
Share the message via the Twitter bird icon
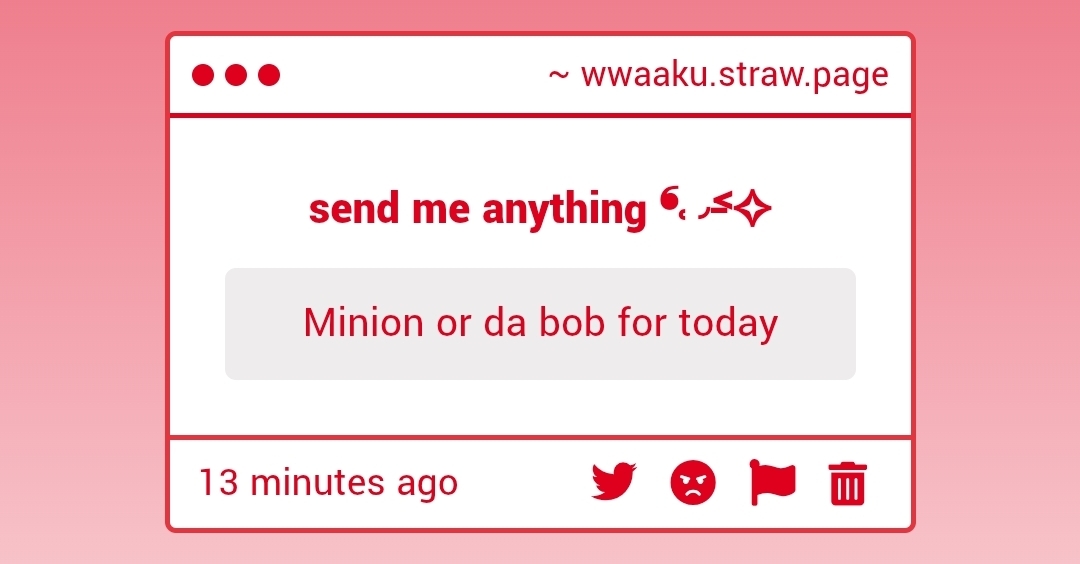pyautogui.click(x=613, y=483)
